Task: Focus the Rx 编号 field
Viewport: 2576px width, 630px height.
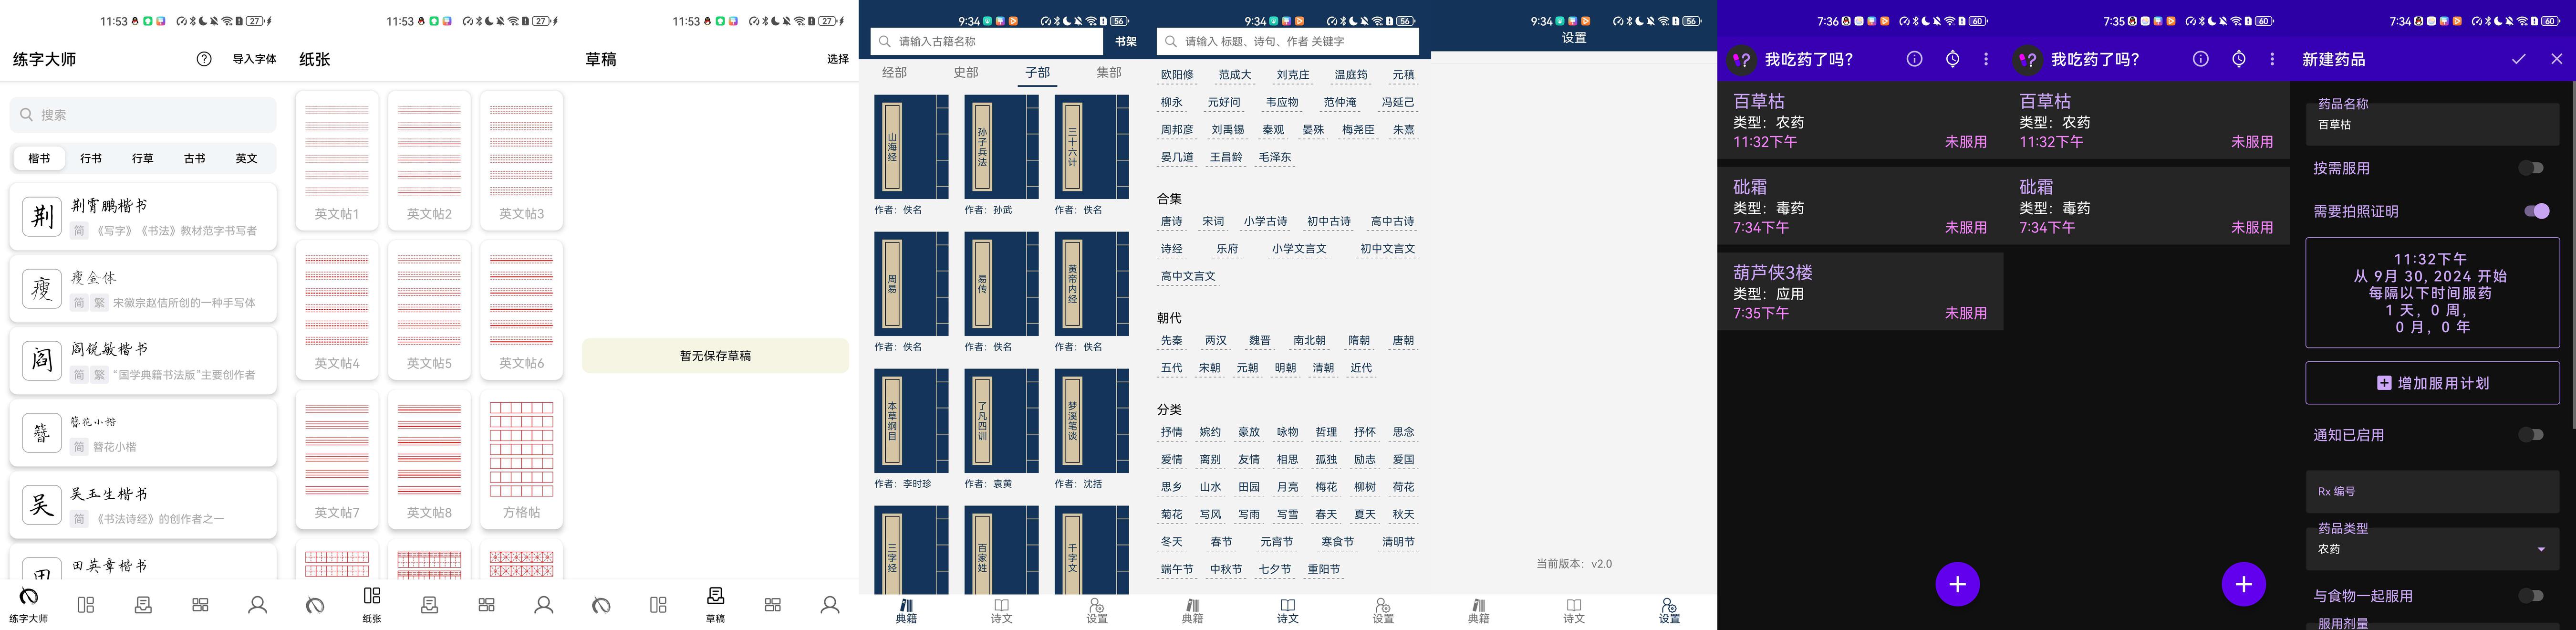Action: 2432,491
